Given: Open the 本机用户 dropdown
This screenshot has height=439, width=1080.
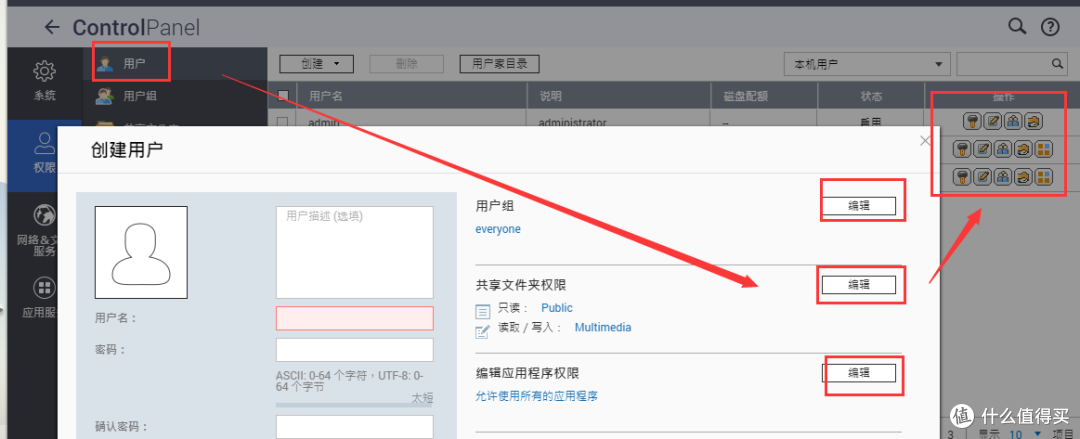Looking at the screenshot, I should click(x=868, y=64).
